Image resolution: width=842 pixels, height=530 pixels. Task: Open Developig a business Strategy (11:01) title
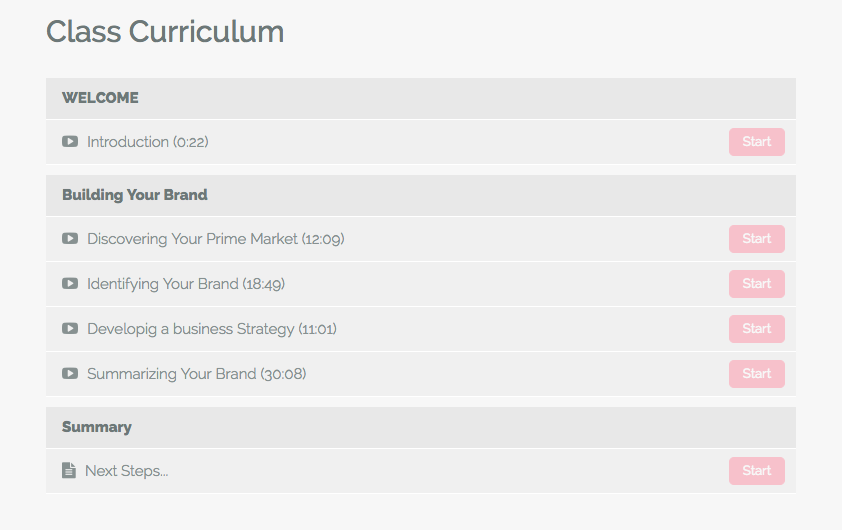click(212, 329)
